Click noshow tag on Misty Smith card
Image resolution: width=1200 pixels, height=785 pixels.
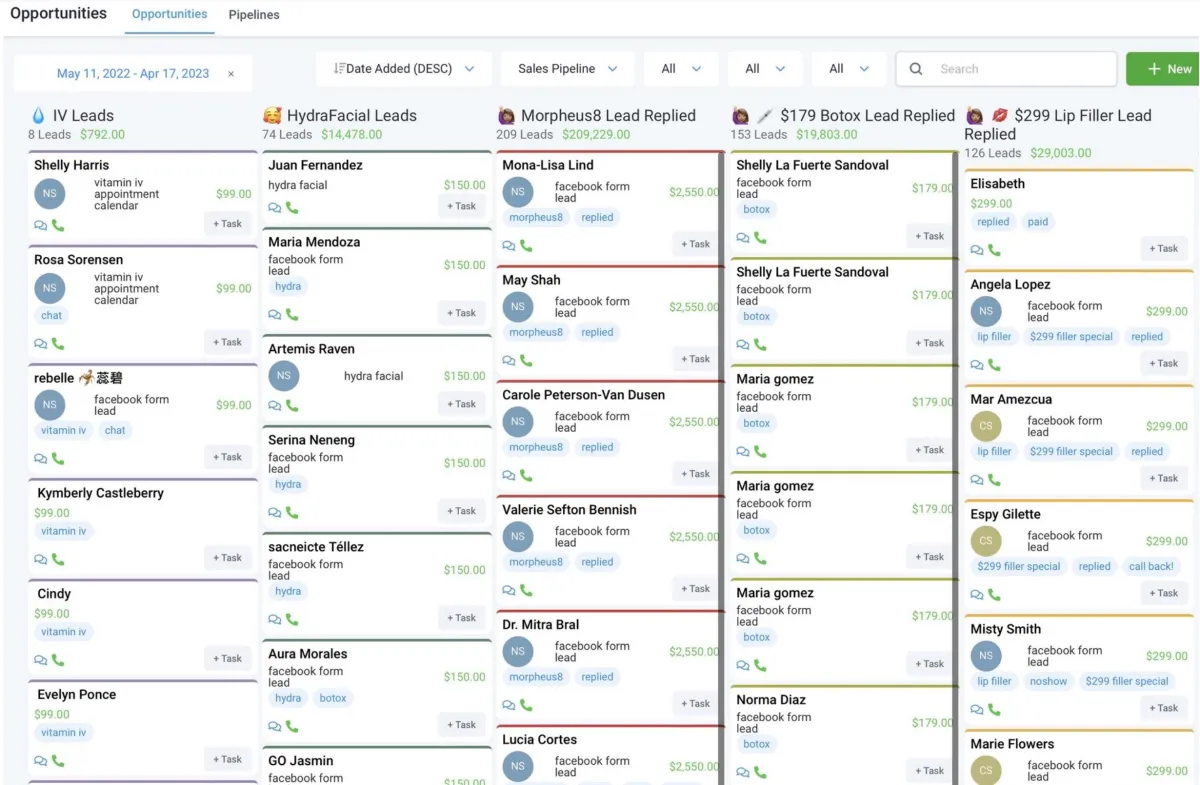[x=1048, y=681]
